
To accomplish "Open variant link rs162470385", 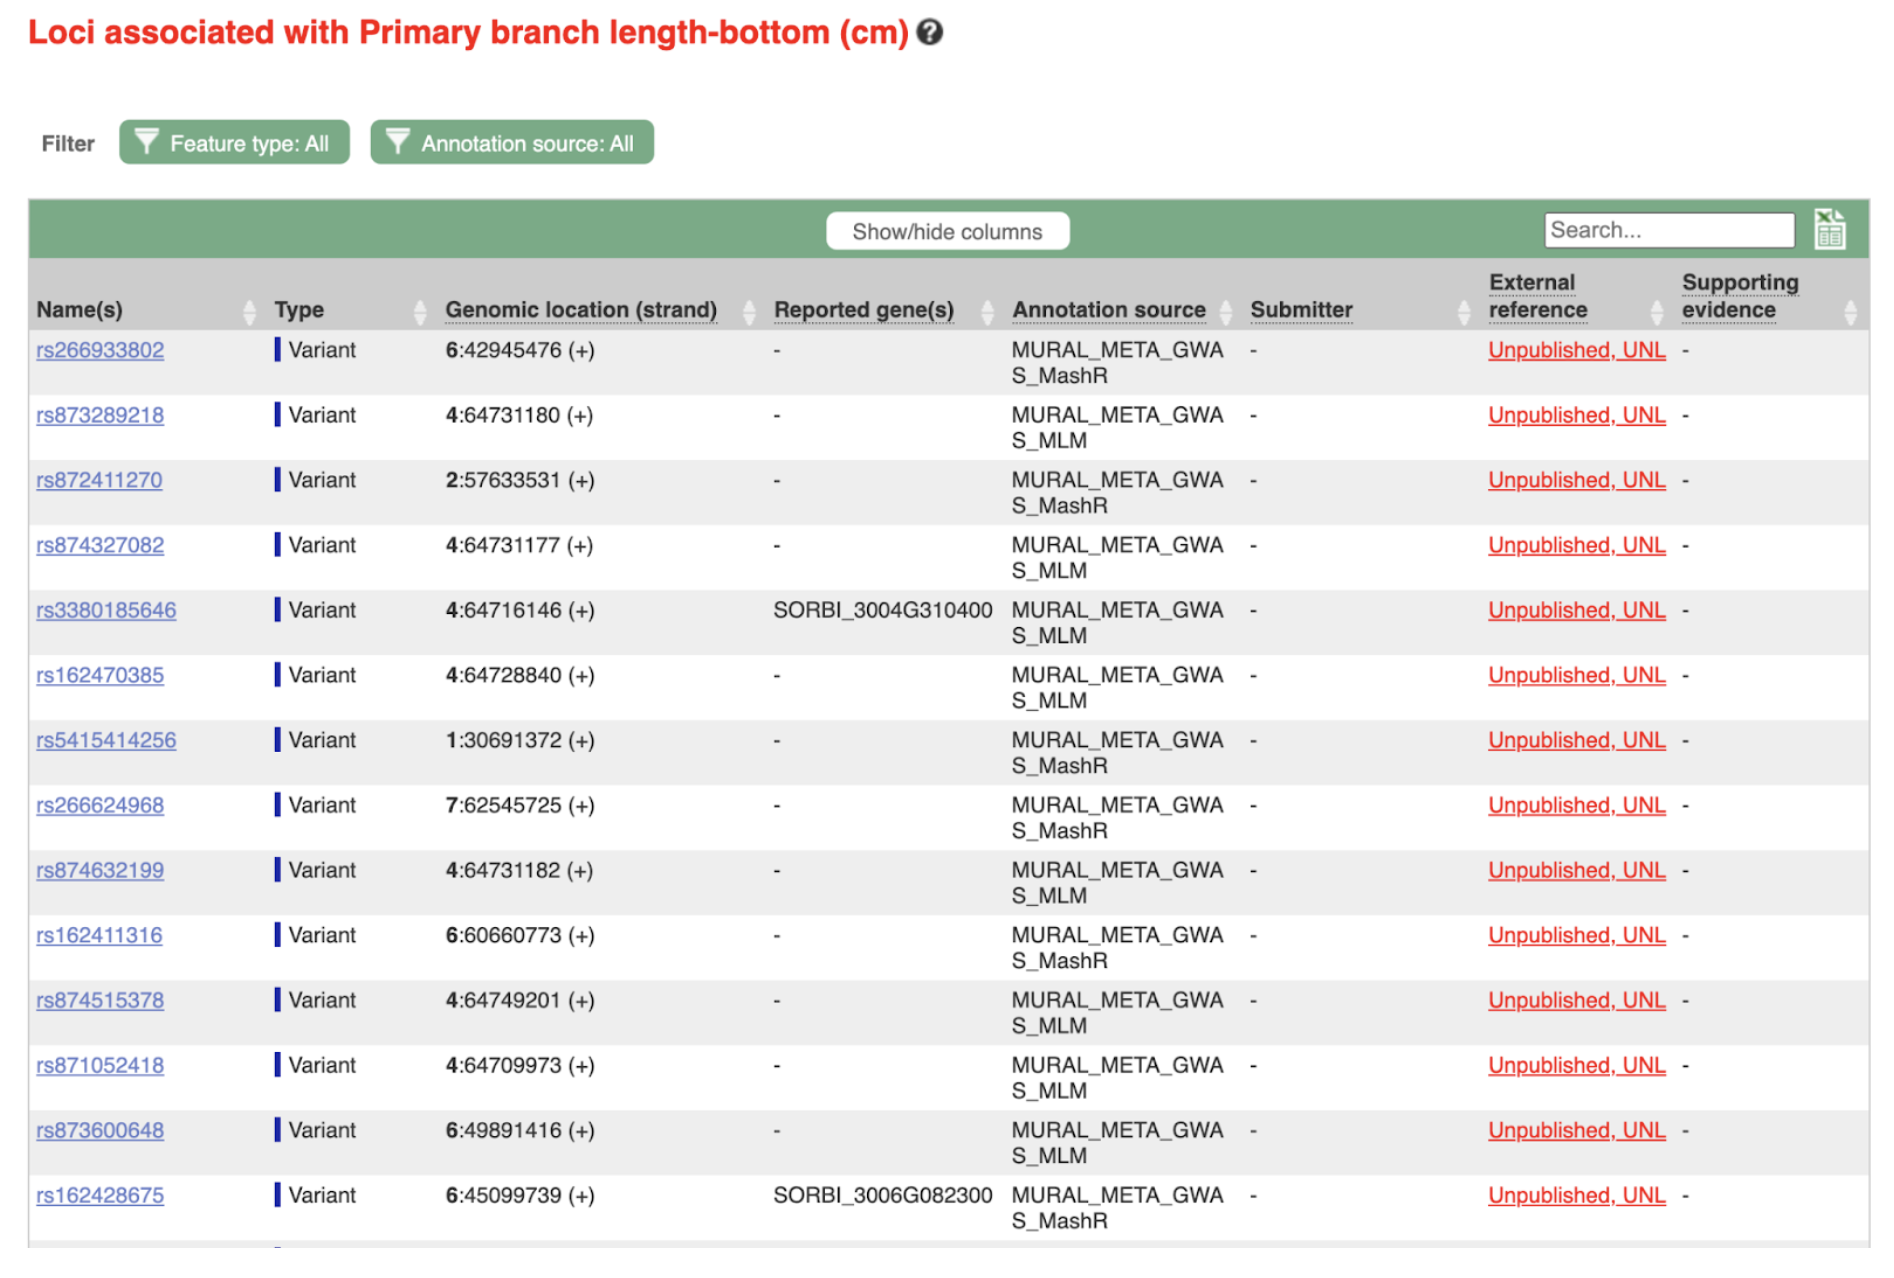I will [x=100, y=675].
